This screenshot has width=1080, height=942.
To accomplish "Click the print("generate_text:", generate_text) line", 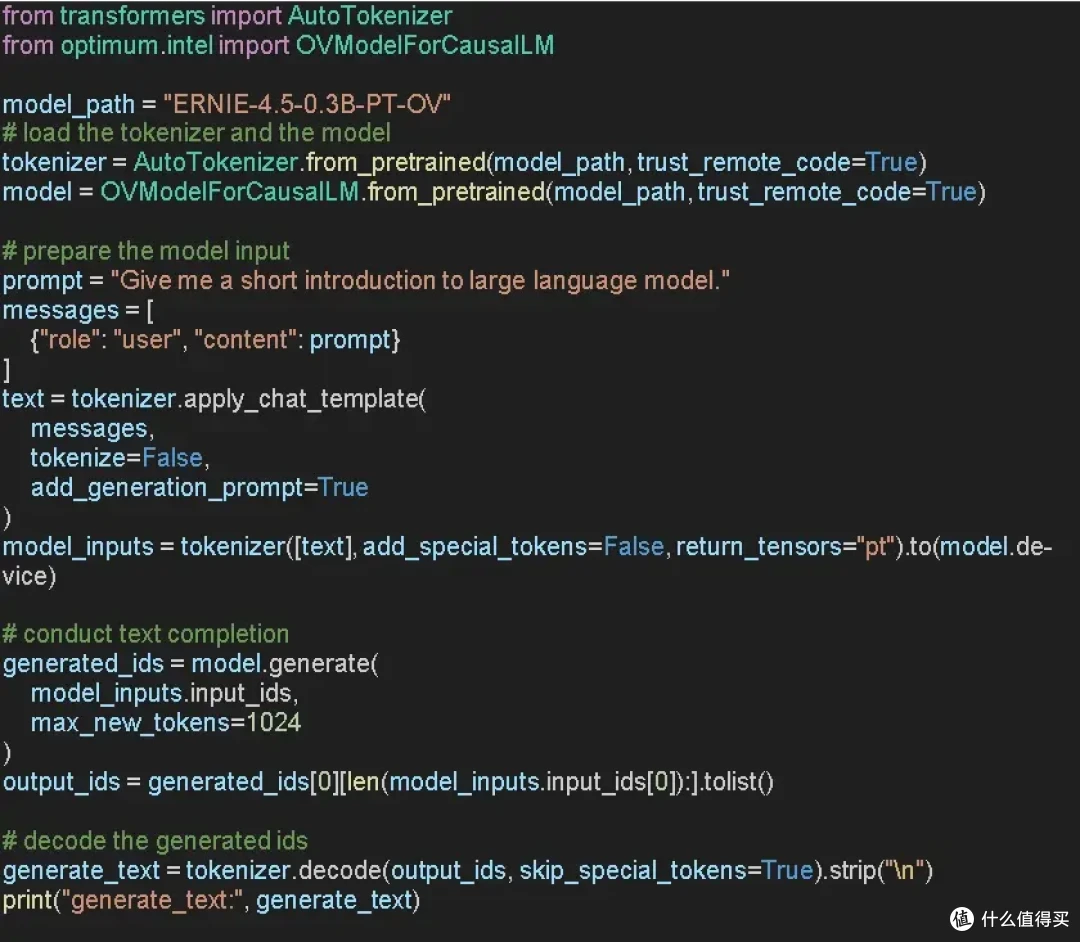I will [x=211, y=901].
